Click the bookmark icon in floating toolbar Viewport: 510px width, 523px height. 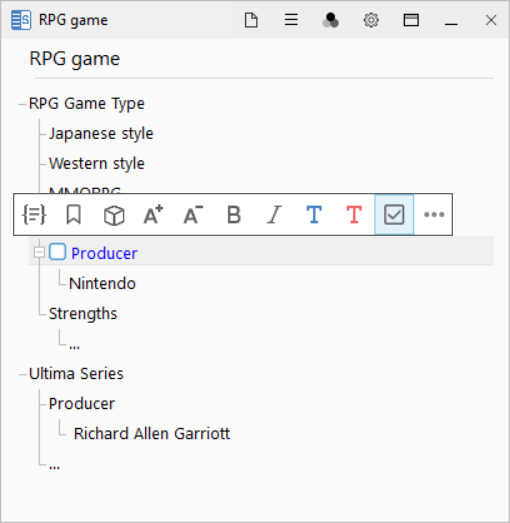[74, 214]
